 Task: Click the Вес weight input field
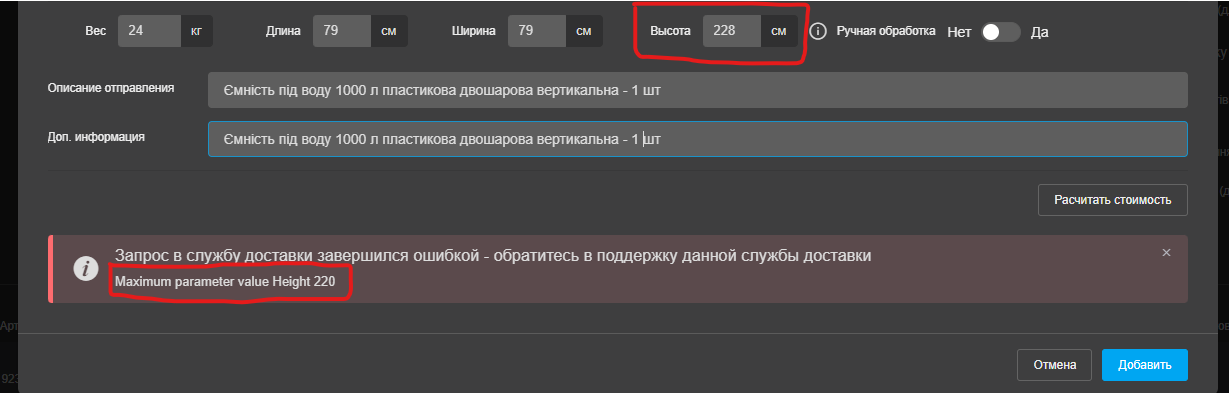point(149,31)
